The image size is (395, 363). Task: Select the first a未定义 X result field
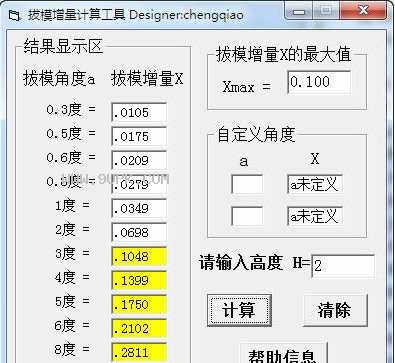pos(315,184)
